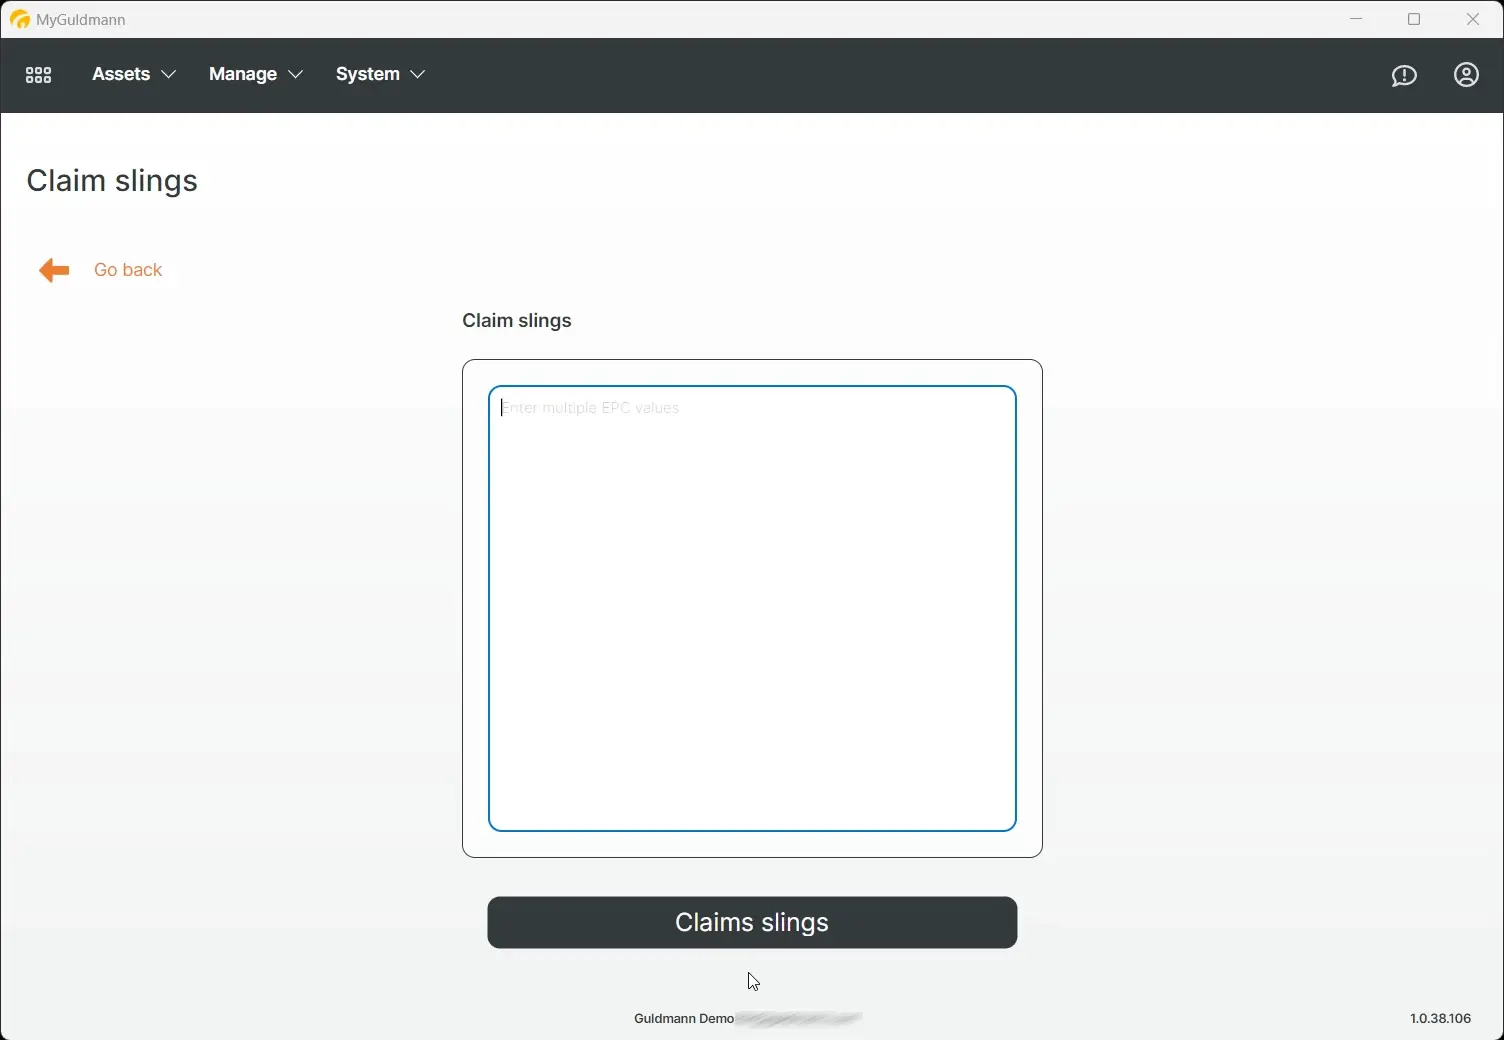Maximize the MyGuldmann window
This screenshot has height=1040, width=1504.
point(1414,19)
